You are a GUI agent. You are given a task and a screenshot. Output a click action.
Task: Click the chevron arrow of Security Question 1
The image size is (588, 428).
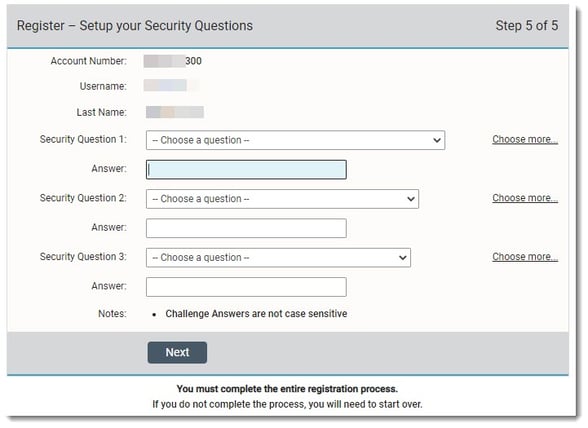436,140
